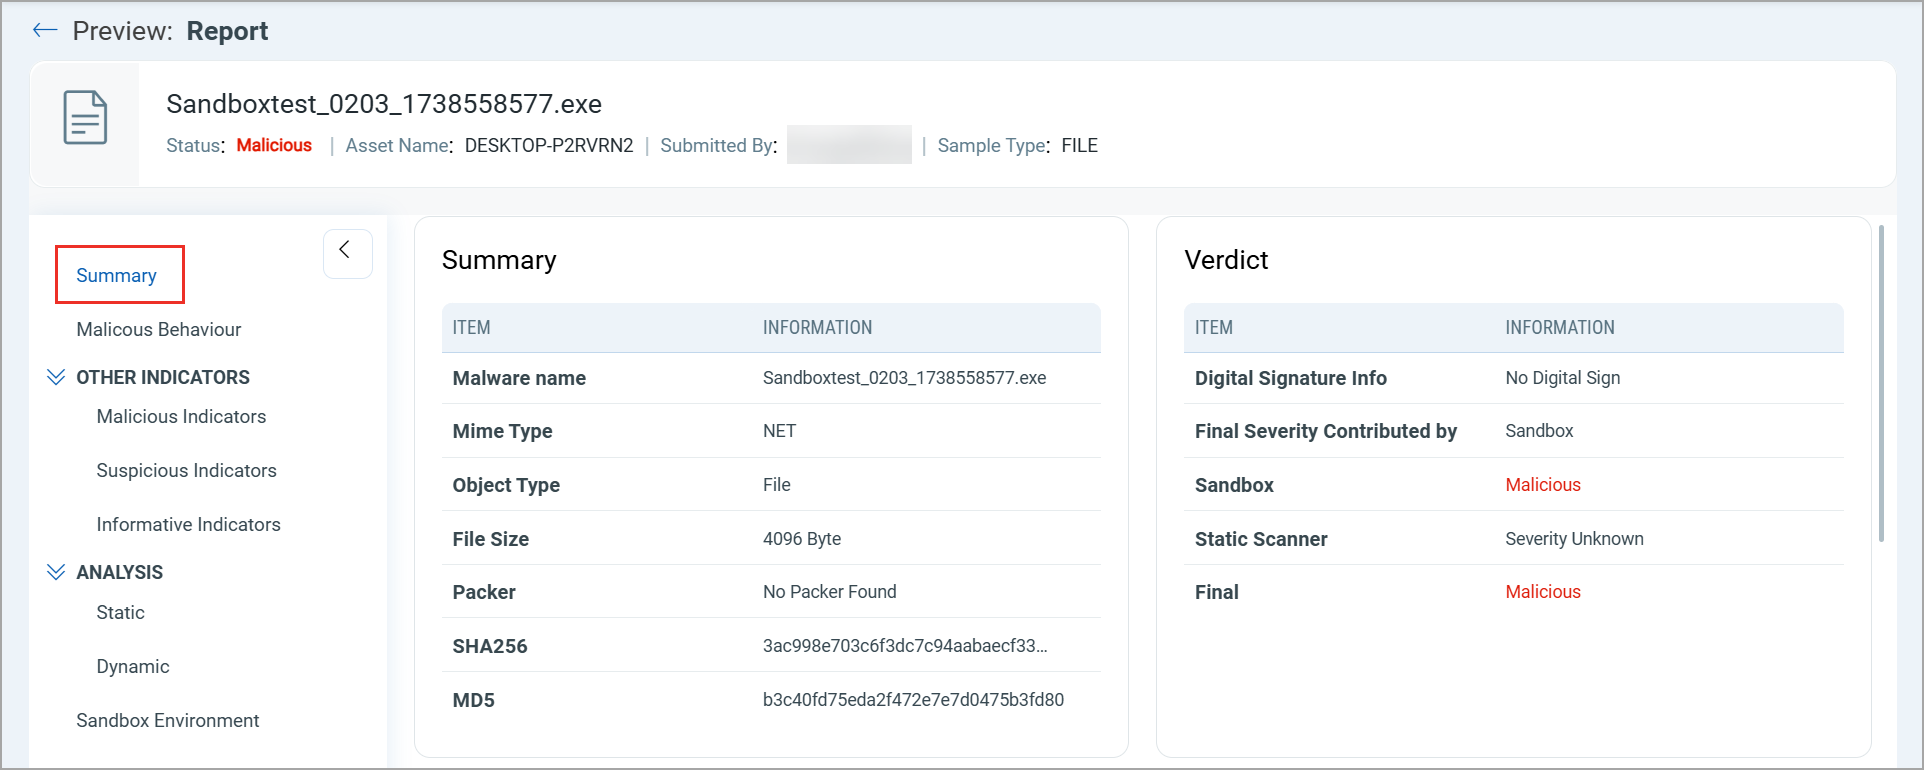Click the SHA256 label
Screen dimensions: 1924x770
pos(490,646)
